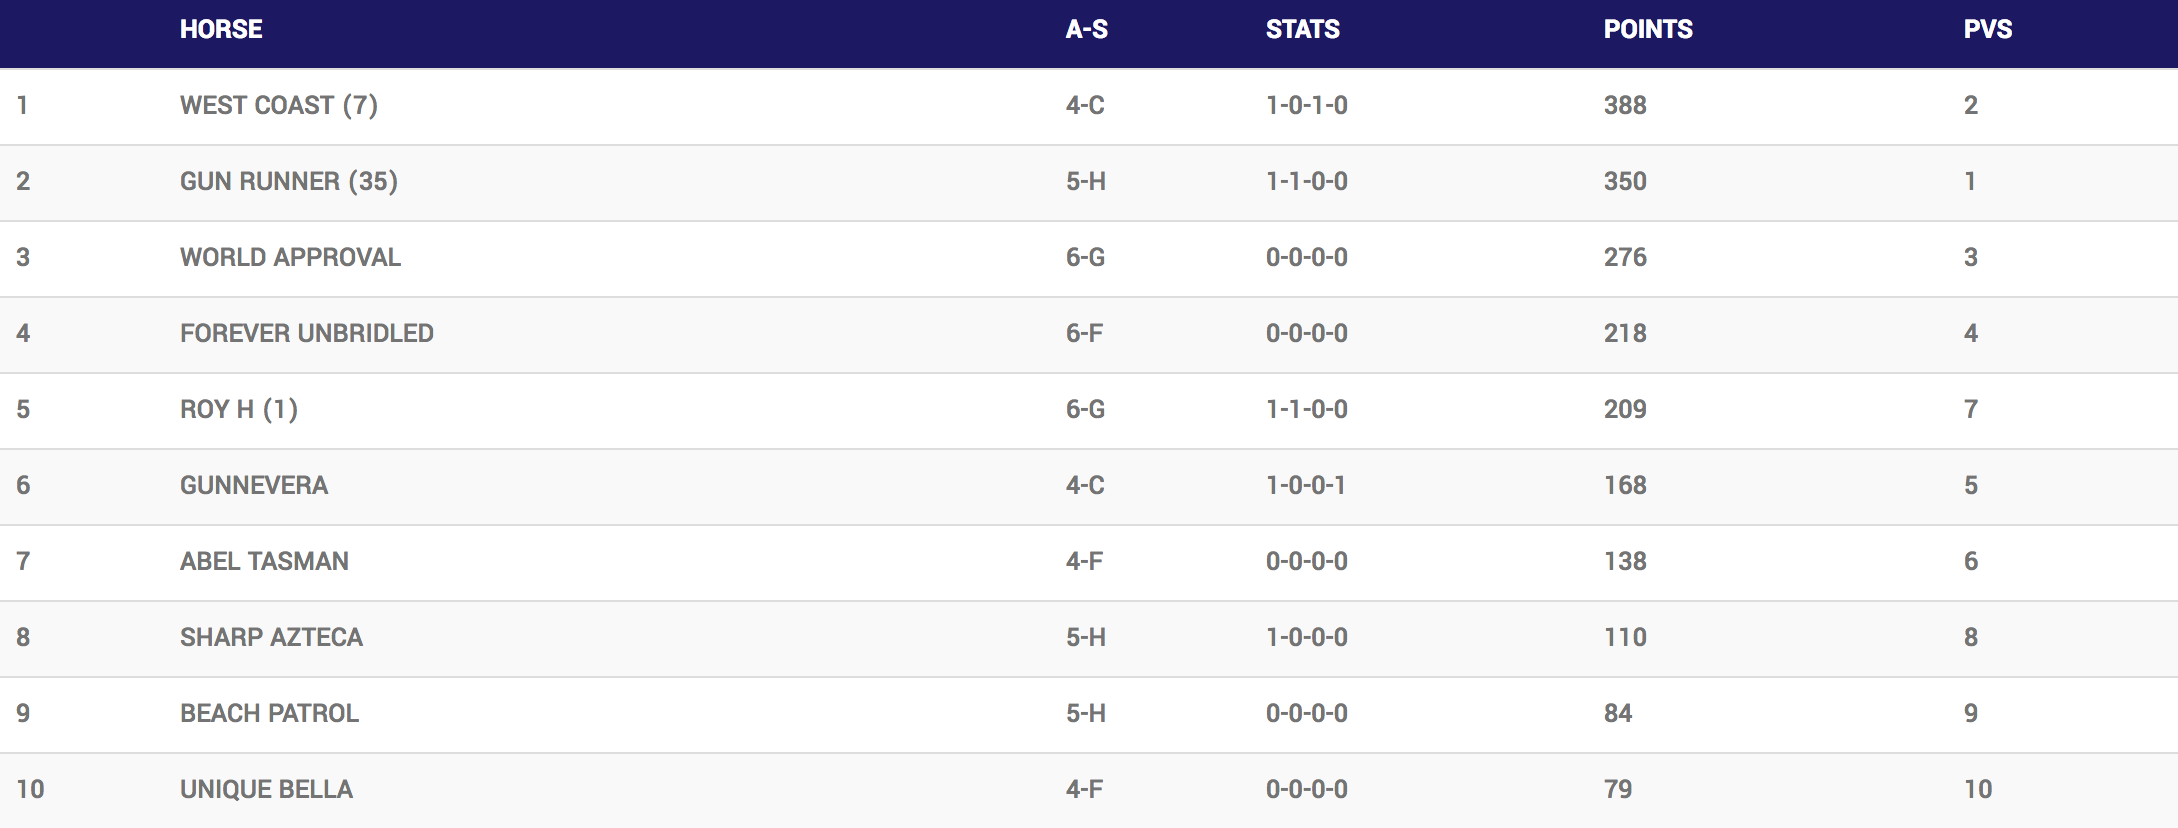Sort by the A-S column header

coord(1086,30)
